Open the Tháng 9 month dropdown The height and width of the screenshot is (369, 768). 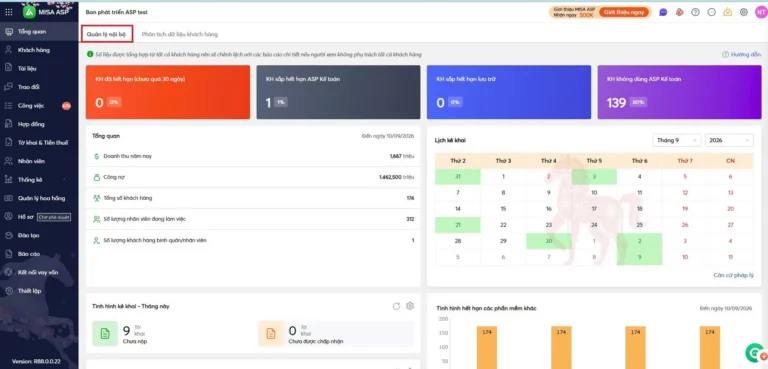[x=676, y=140]
